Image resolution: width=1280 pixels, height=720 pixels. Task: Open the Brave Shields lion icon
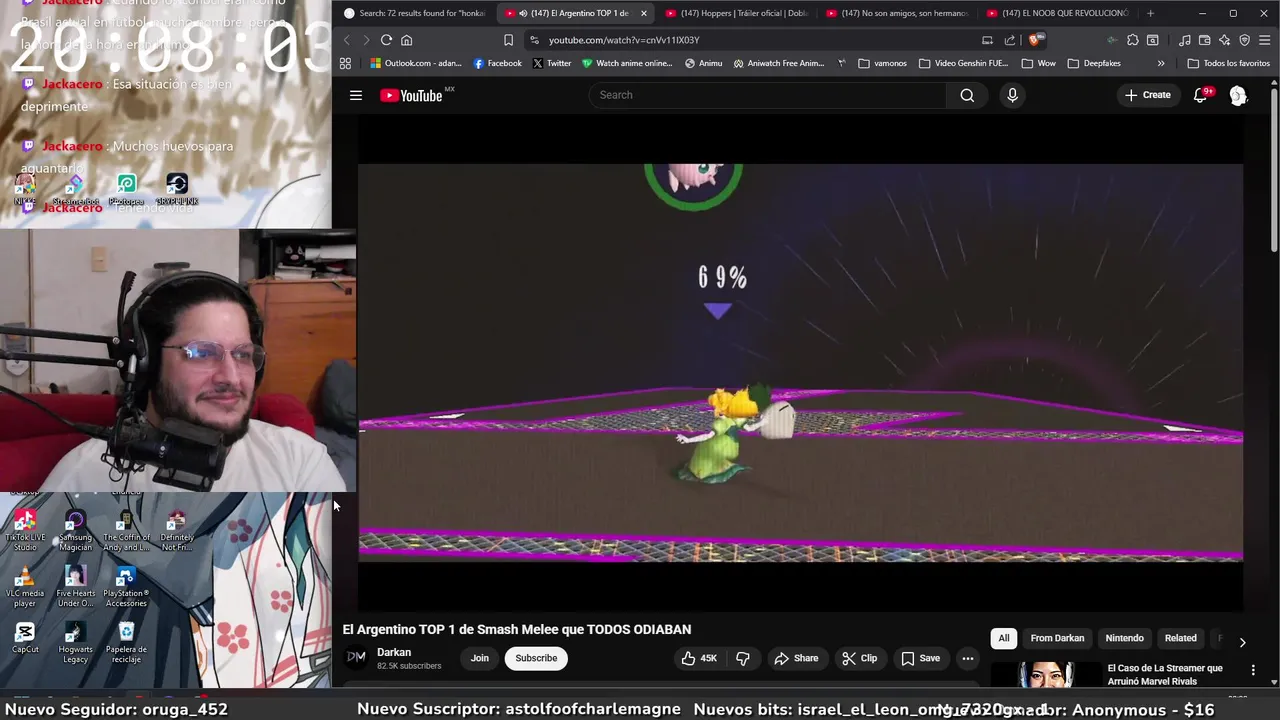1036,40
